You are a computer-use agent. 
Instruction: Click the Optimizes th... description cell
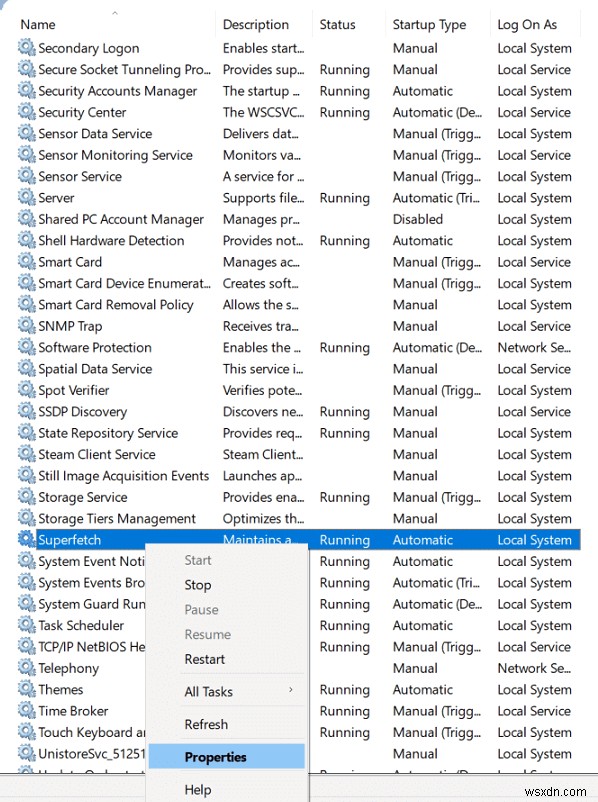click(263, 519)
